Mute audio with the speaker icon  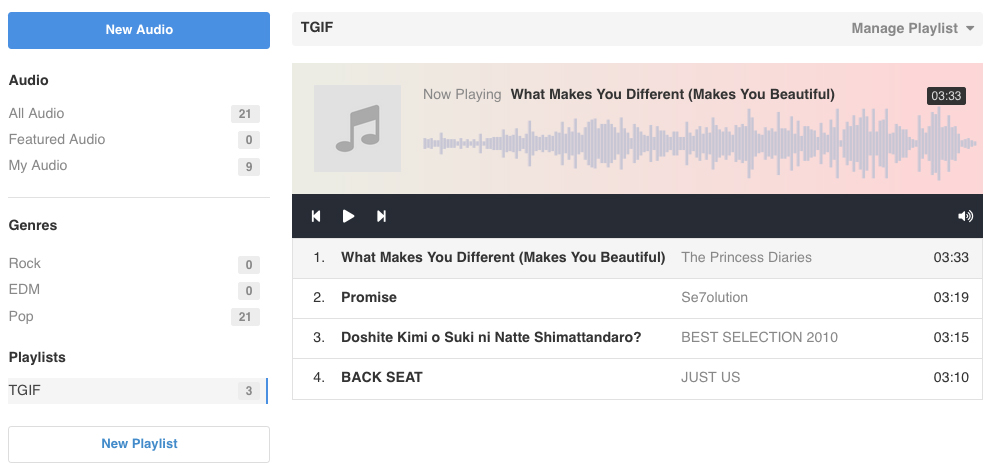click(x=965, y=216)
